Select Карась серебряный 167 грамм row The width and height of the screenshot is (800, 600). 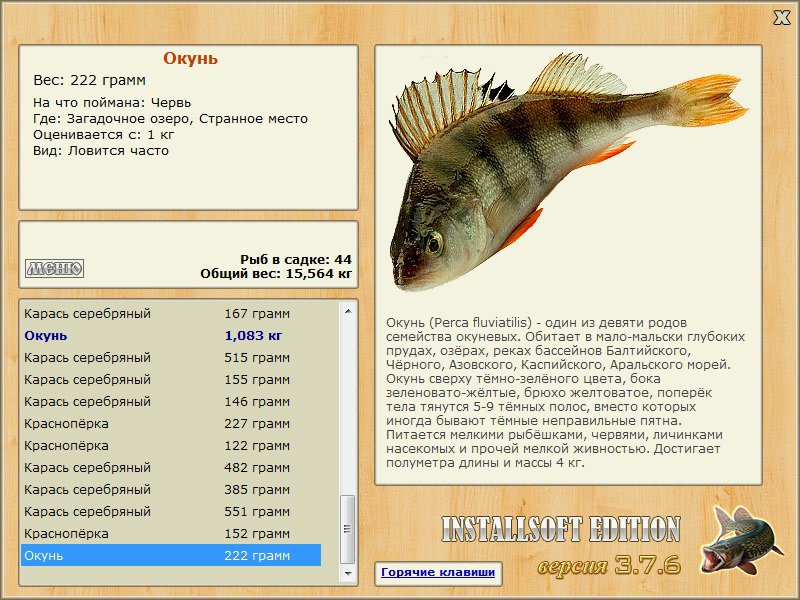[171, 314]
